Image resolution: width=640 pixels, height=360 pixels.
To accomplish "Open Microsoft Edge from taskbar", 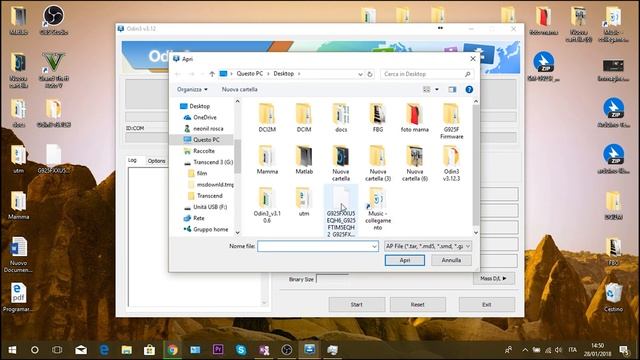I will pyautogui.click(x=104, y=350).
